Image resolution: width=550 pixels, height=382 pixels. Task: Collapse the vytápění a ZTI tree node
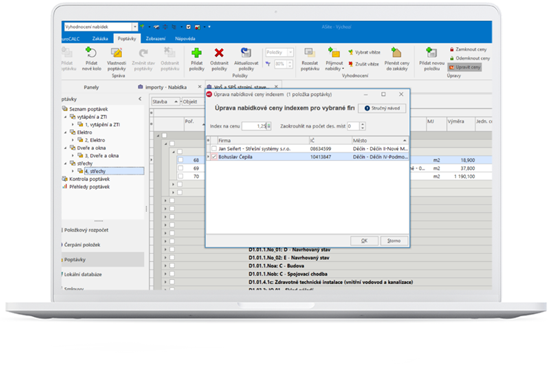tap(66, 117)
